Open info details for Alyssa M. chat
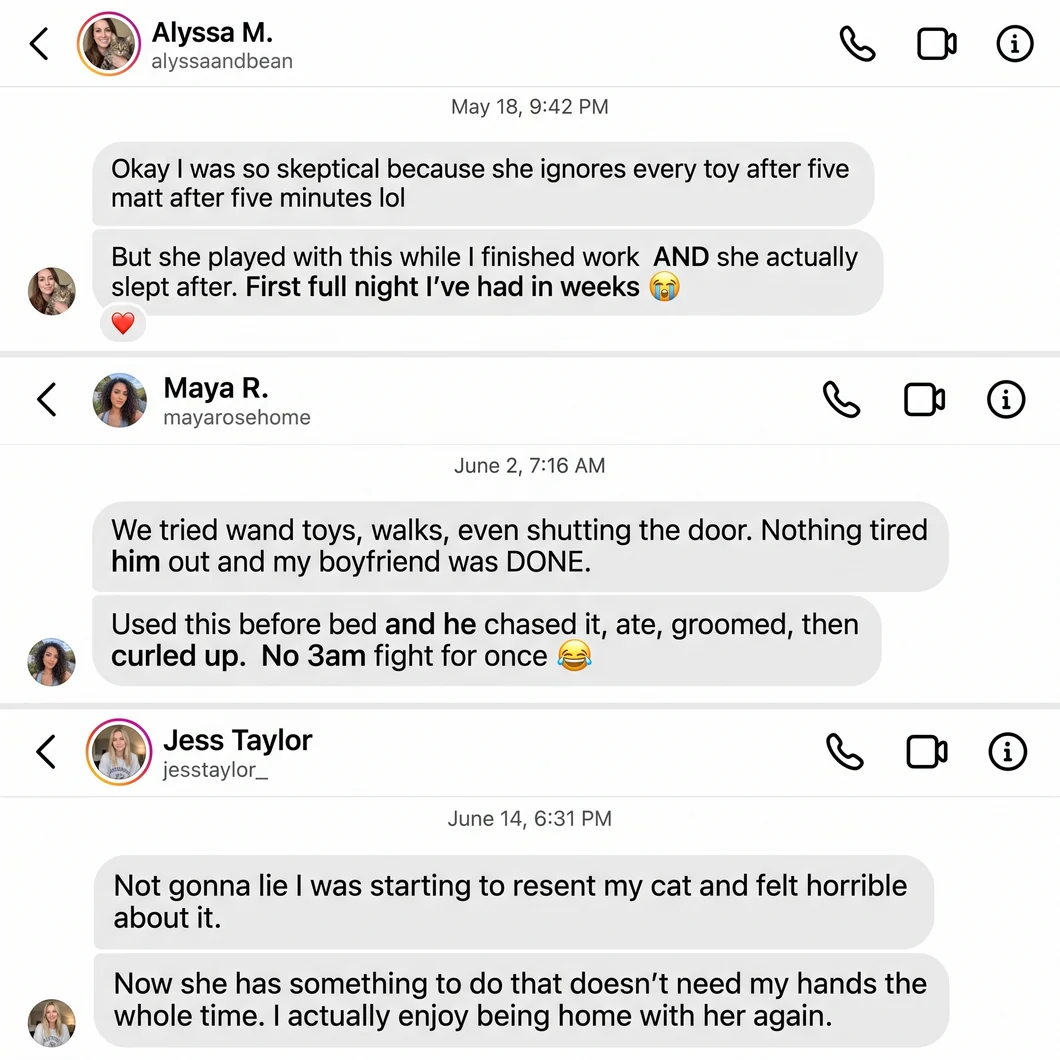Viewport: 1060px width, 1060px height. (x=1015, y=44)
